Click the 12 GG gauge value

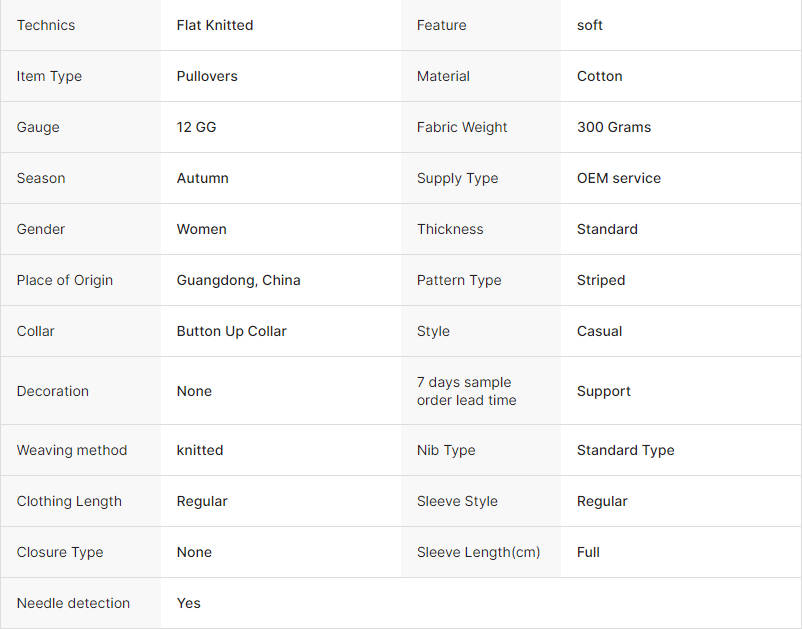(x=196, y=127)
